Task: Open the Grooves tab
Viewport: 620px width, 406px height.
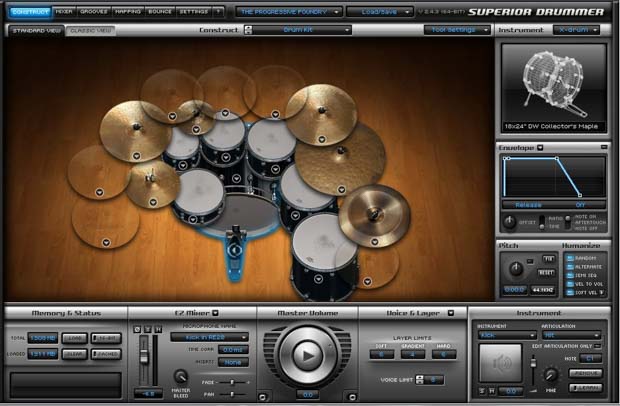Action: 95,12
